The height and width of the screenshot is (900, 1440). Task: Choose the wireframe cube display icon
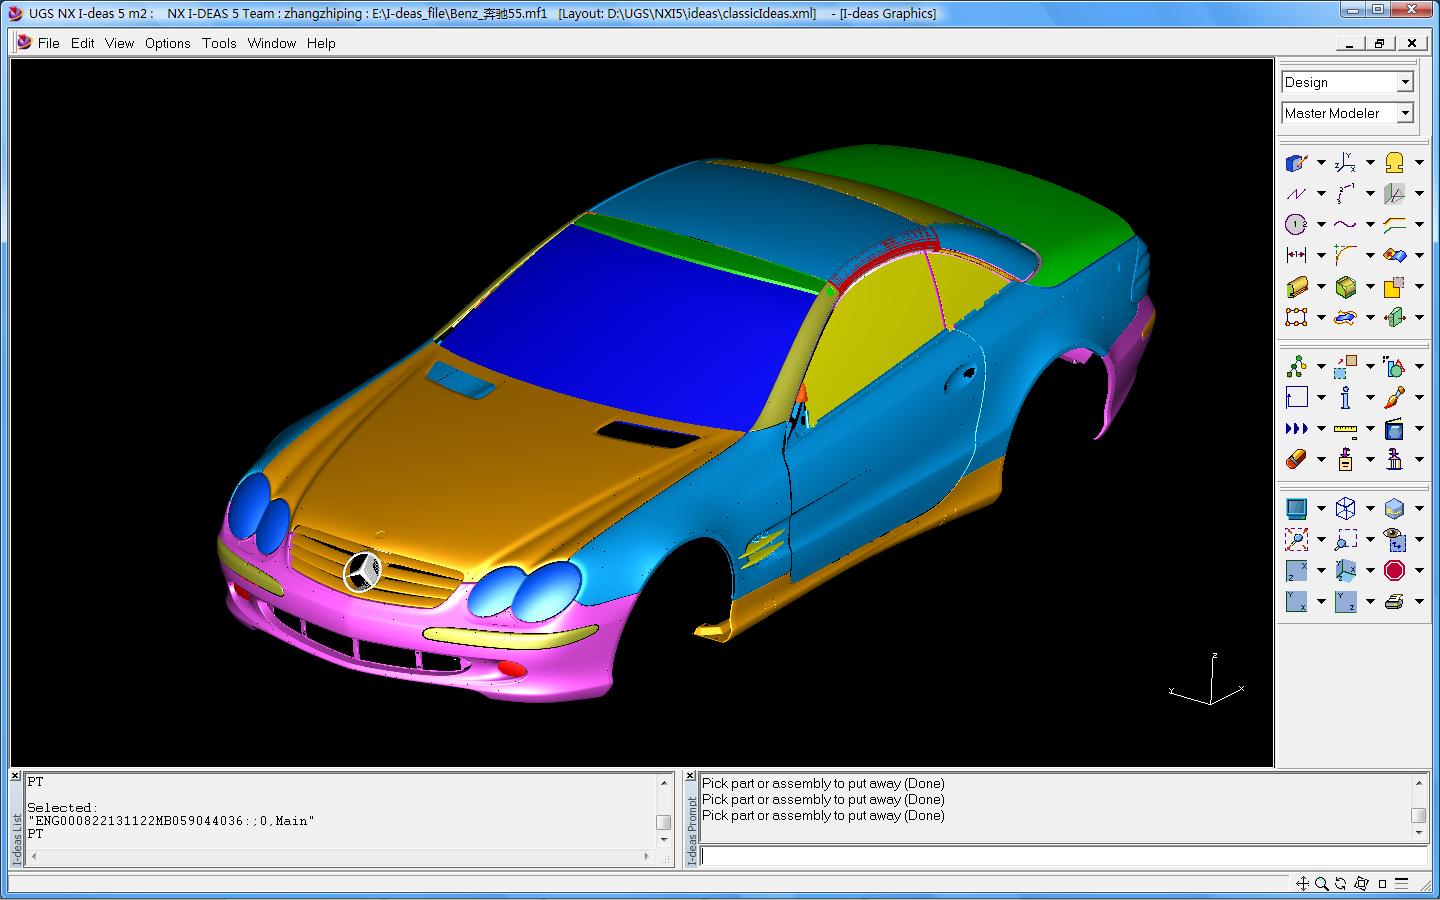click(1345, 509)
